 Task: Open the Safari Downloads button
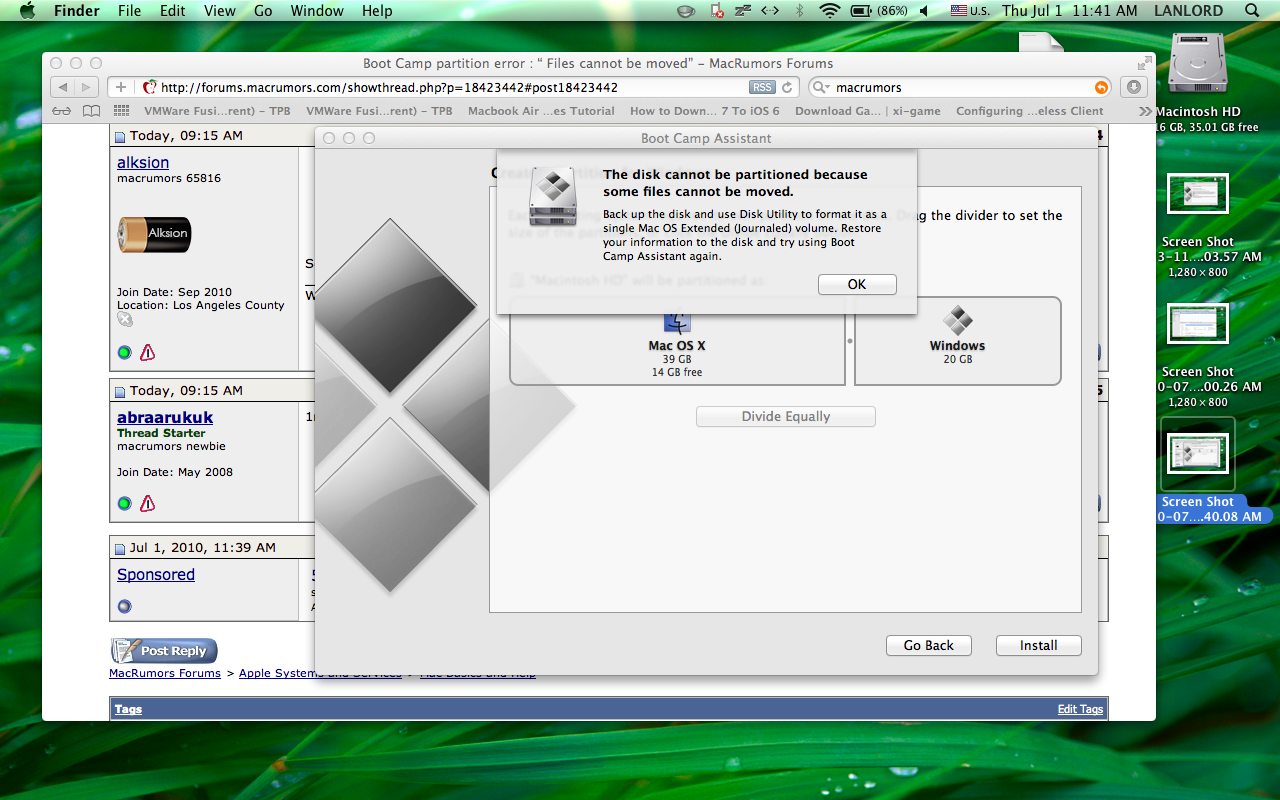(x=1133, y=87)
